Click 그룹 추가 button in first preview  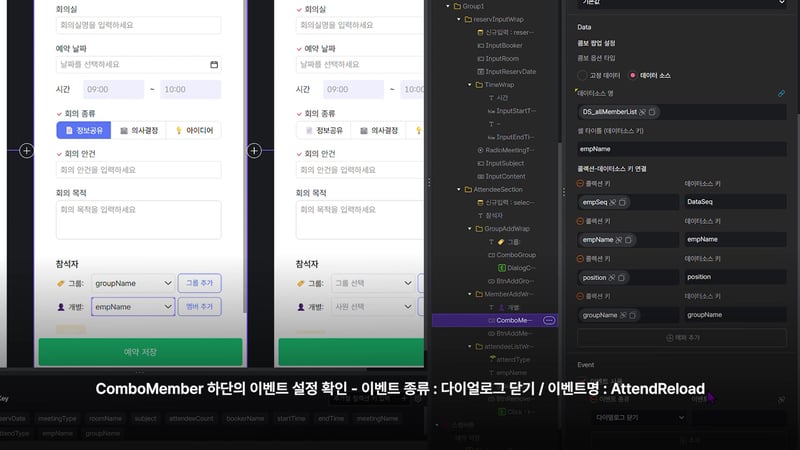(199, 283)
